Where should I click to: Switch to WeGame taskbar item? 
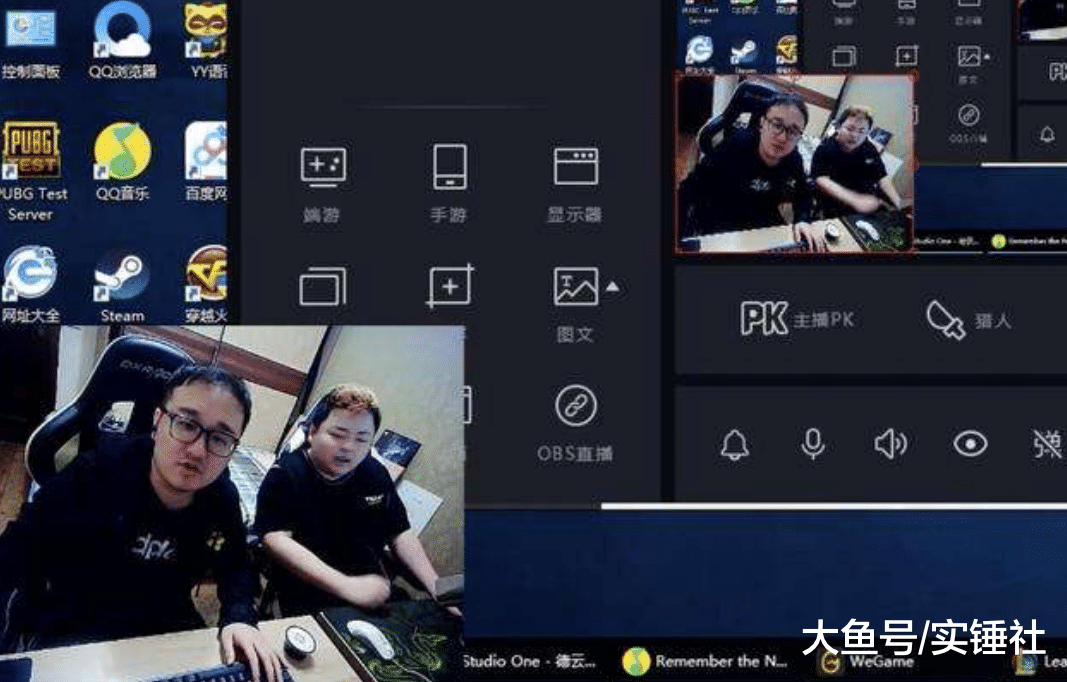coord(867,661)
